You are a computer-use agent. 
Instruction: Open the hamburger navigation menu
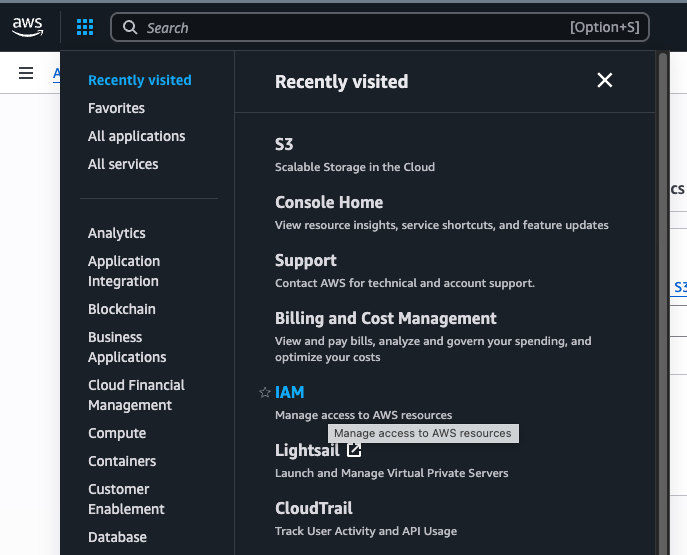[x=26, y=73]
